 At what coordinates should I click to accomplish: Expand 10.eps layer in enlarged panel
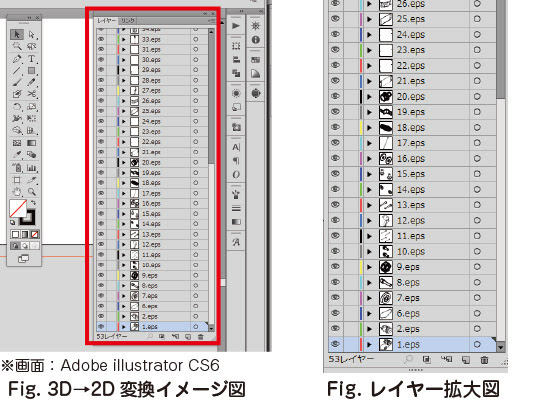pos(370,252)
